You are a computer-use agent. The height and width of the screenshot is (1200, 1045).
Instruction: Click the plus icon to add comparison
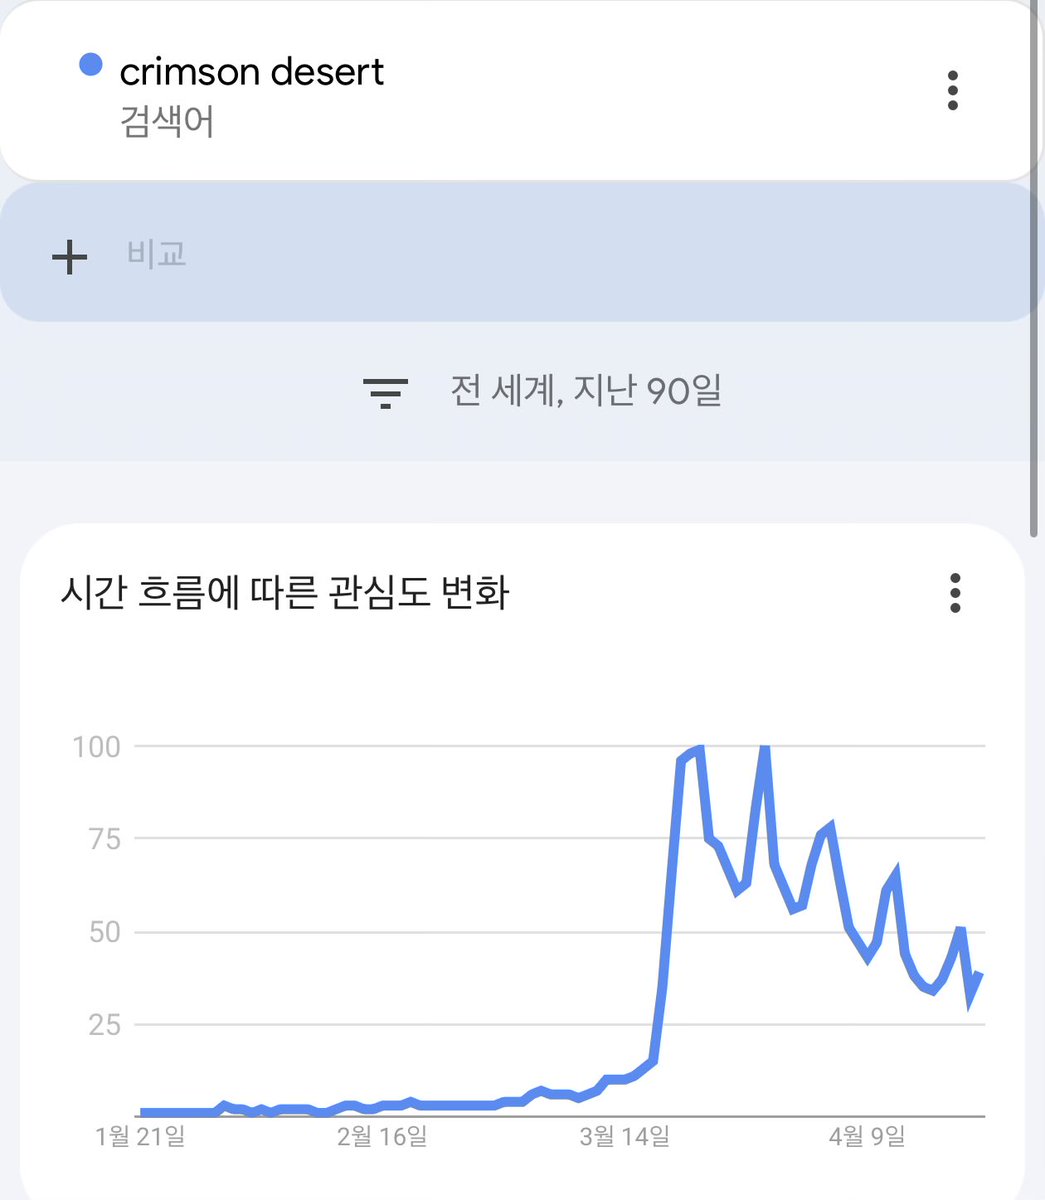tap(69, 256)
